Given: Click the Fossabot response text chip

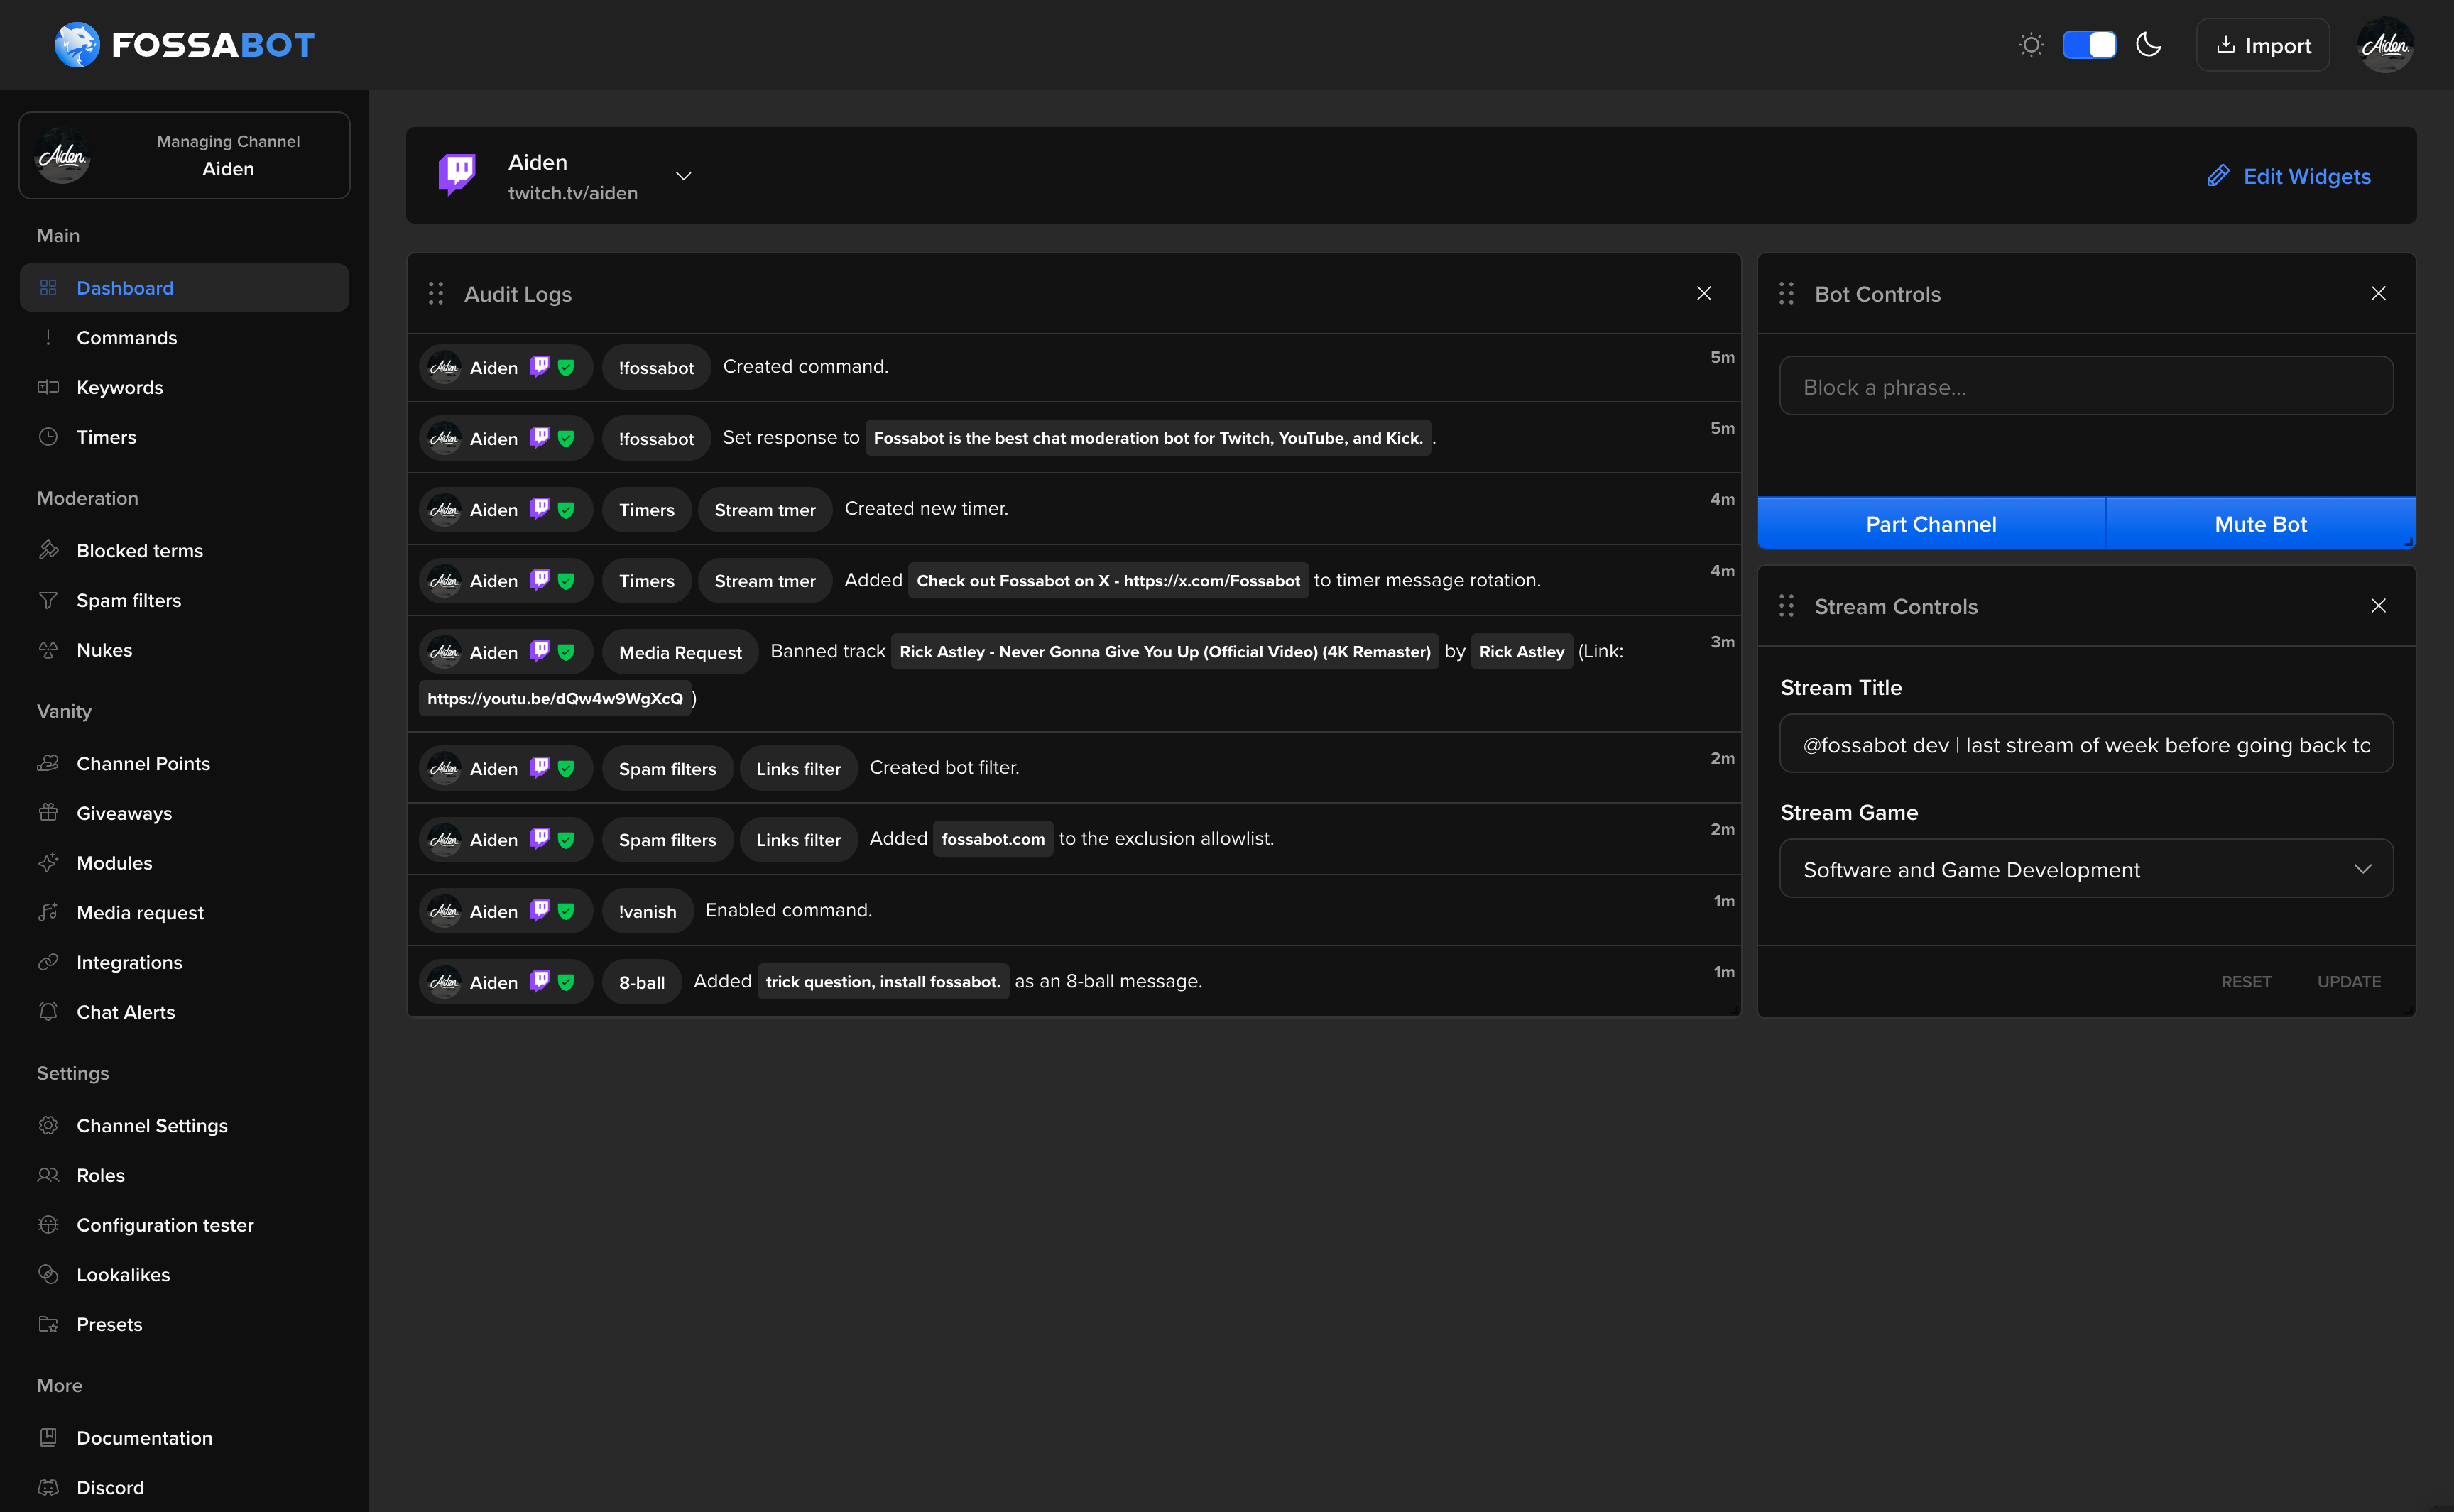Looking at the screenshot, I should 1148,438.
